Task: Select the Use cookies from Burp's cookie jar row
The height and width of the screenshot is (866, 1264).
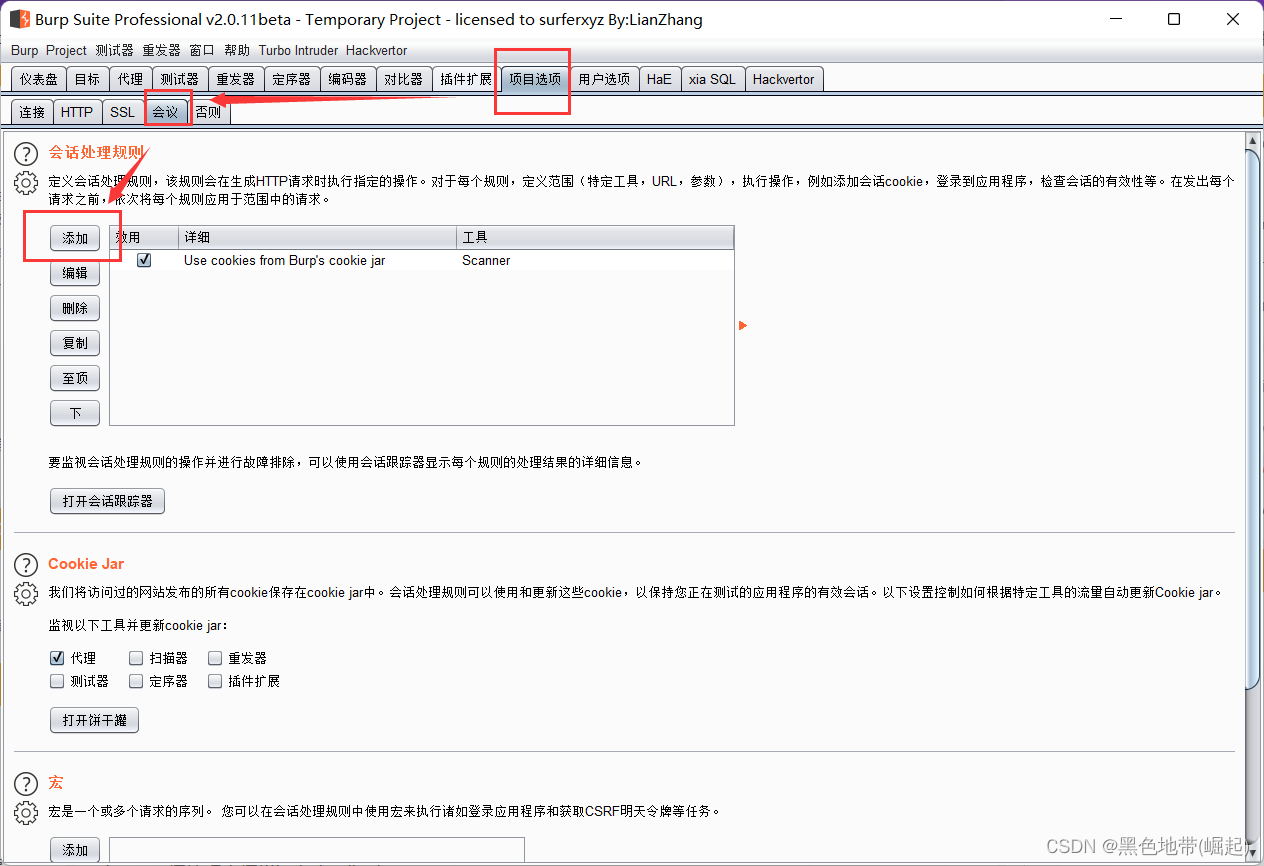Action: pos(422,260)
